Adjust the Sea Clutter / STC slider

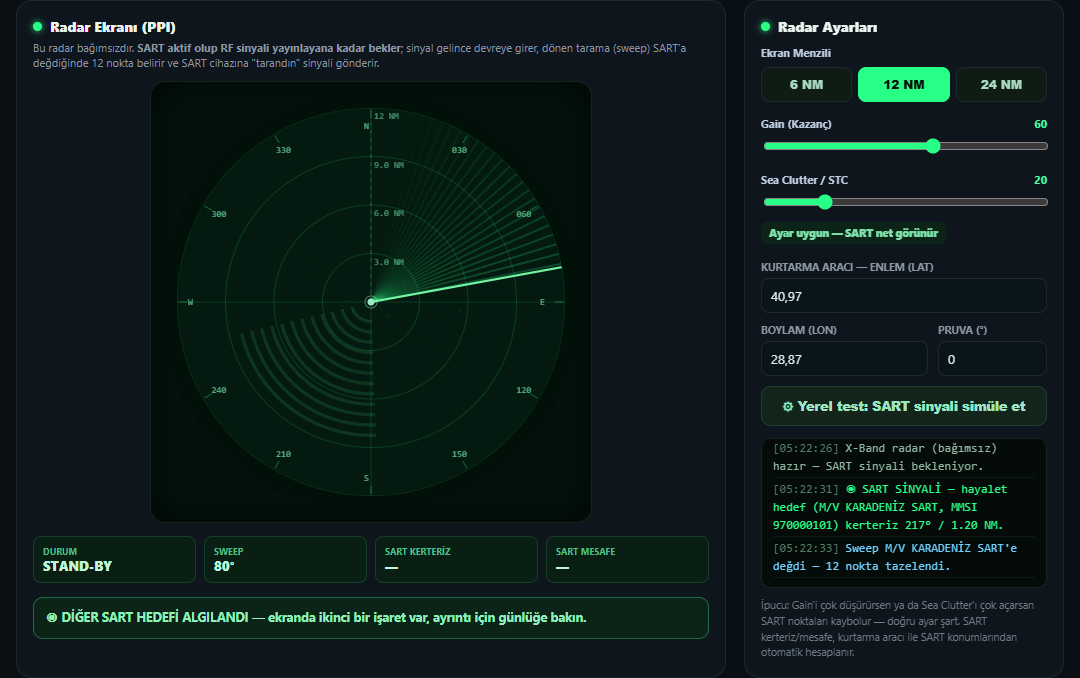[905, 202]
